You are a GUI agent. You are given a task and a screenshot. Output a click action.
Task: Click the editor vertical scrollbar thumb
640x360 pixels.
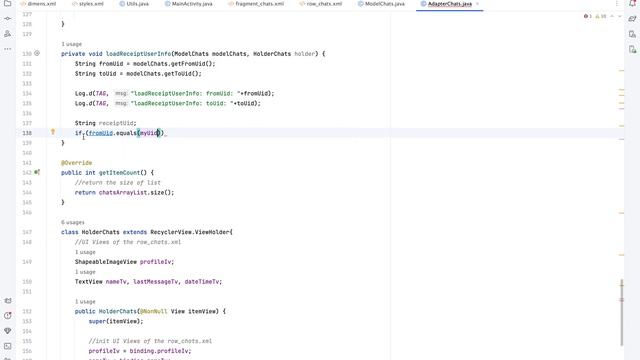click(x=622, y=312)
